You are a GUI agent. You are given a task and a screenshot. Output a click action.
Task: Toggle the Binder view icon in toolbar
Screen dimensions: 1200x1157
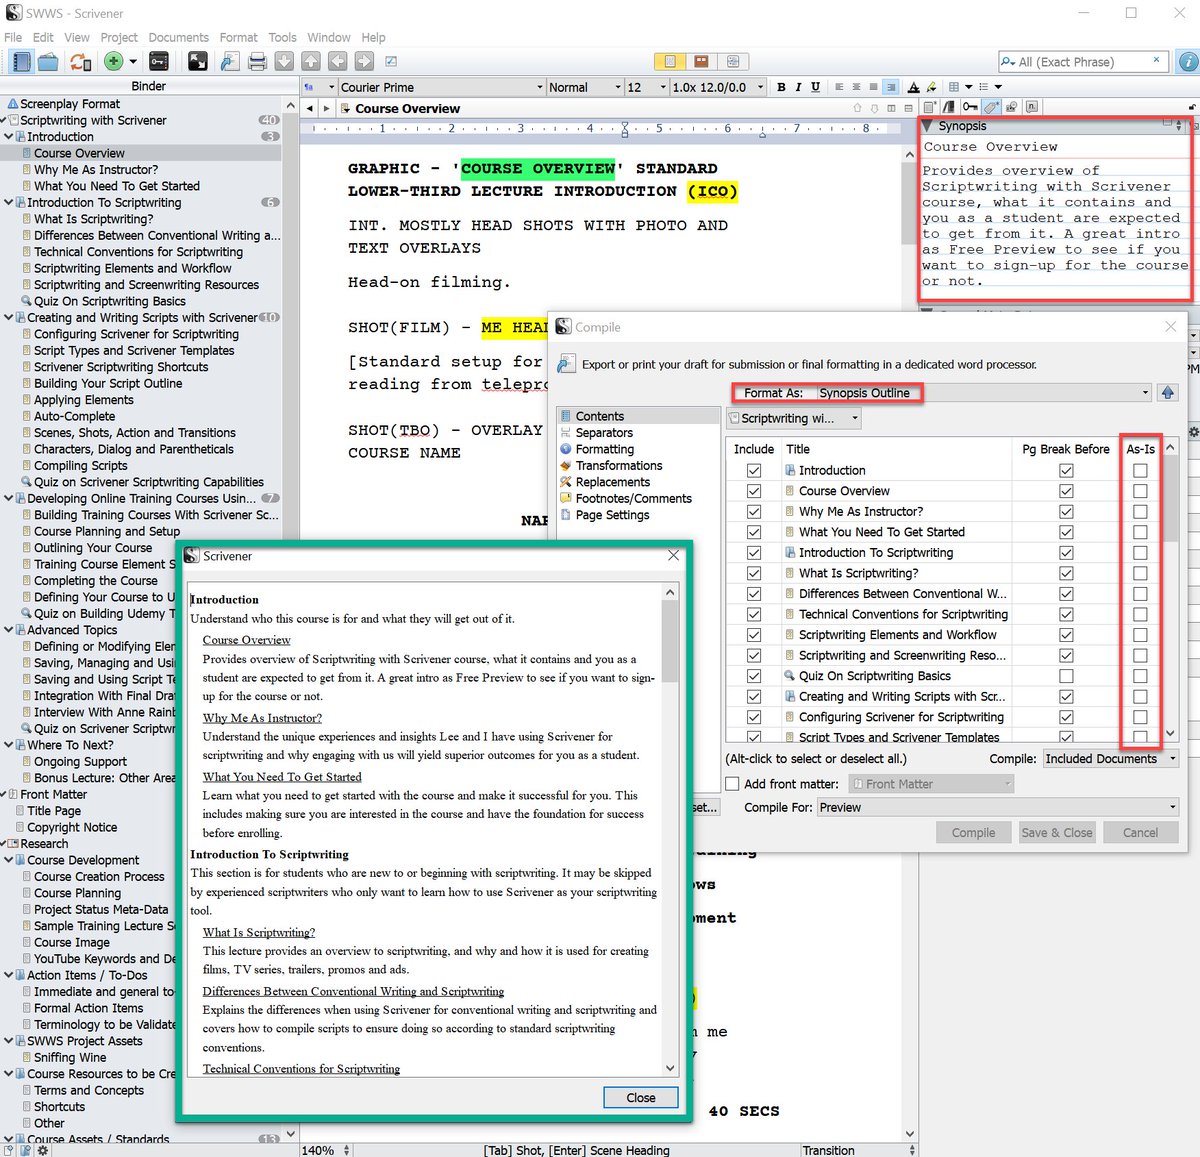coord(21,62)
